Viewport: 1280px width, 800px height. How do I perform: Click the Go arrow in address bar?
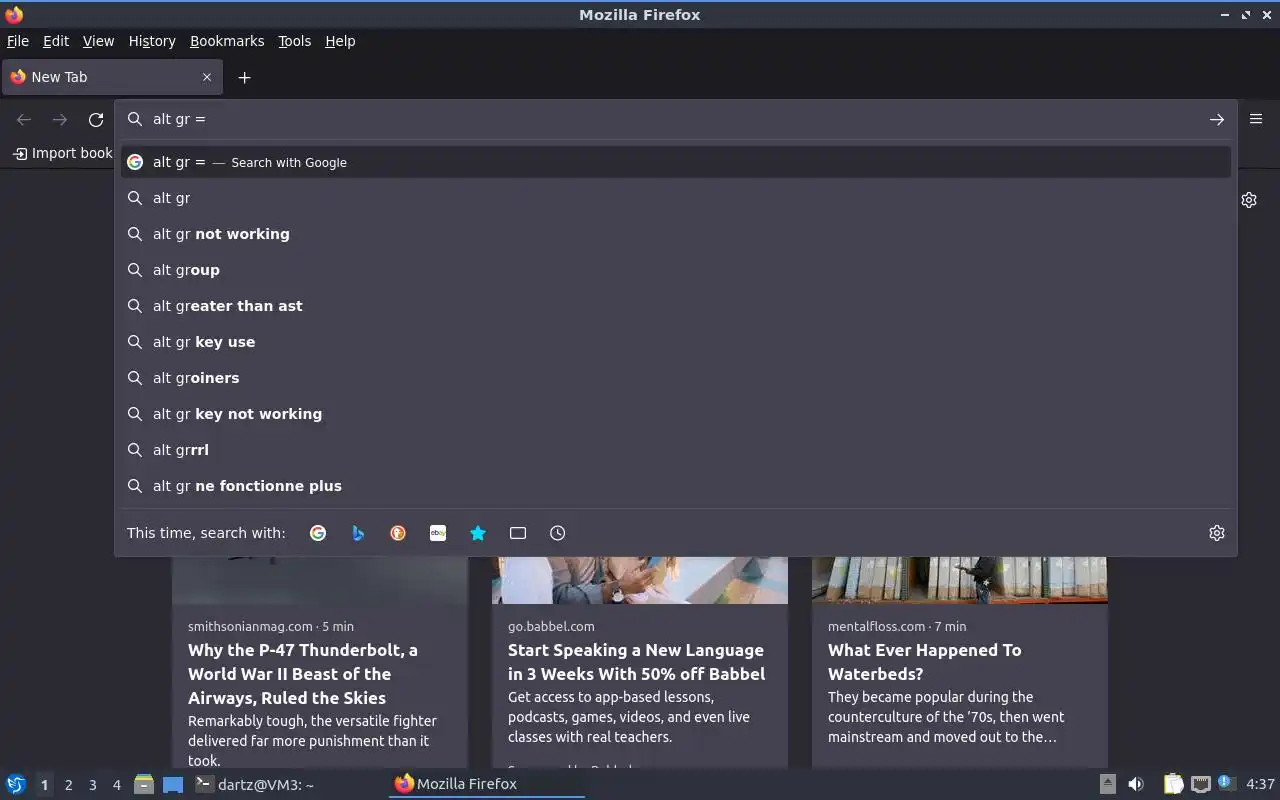tap(1217, 119)
